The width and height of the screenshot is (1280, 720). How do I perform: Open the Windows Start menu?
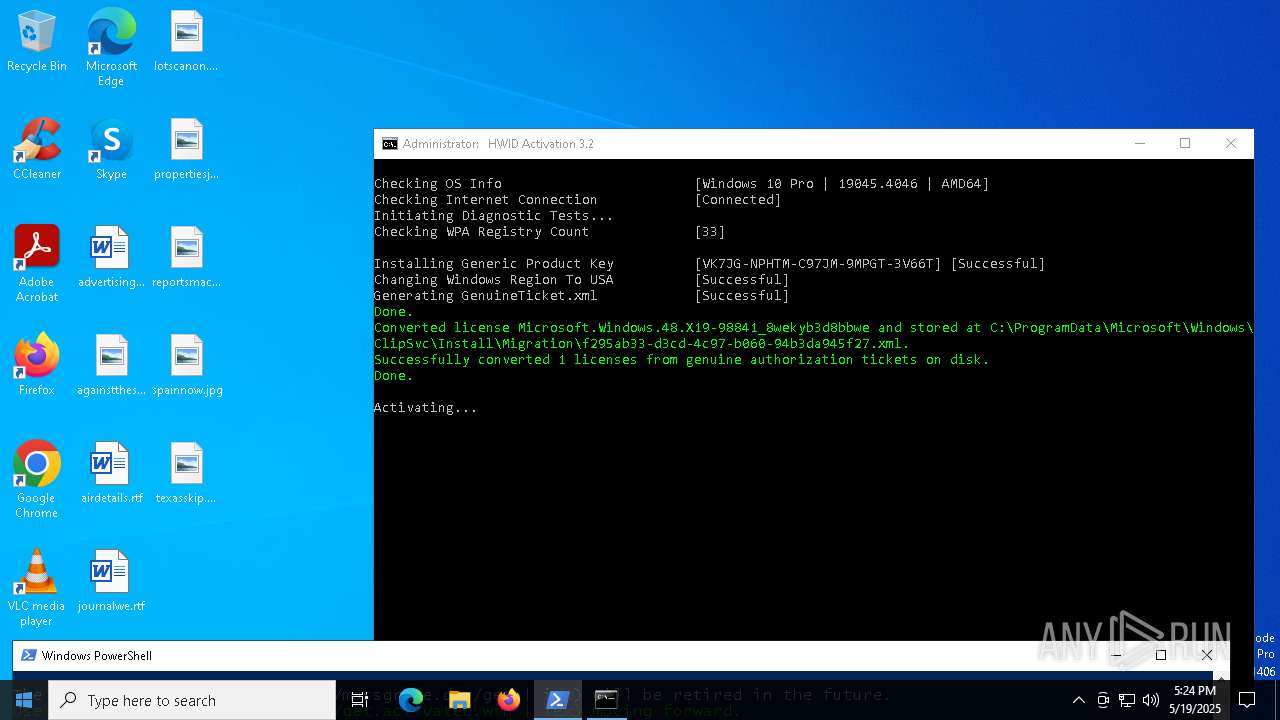24,700
